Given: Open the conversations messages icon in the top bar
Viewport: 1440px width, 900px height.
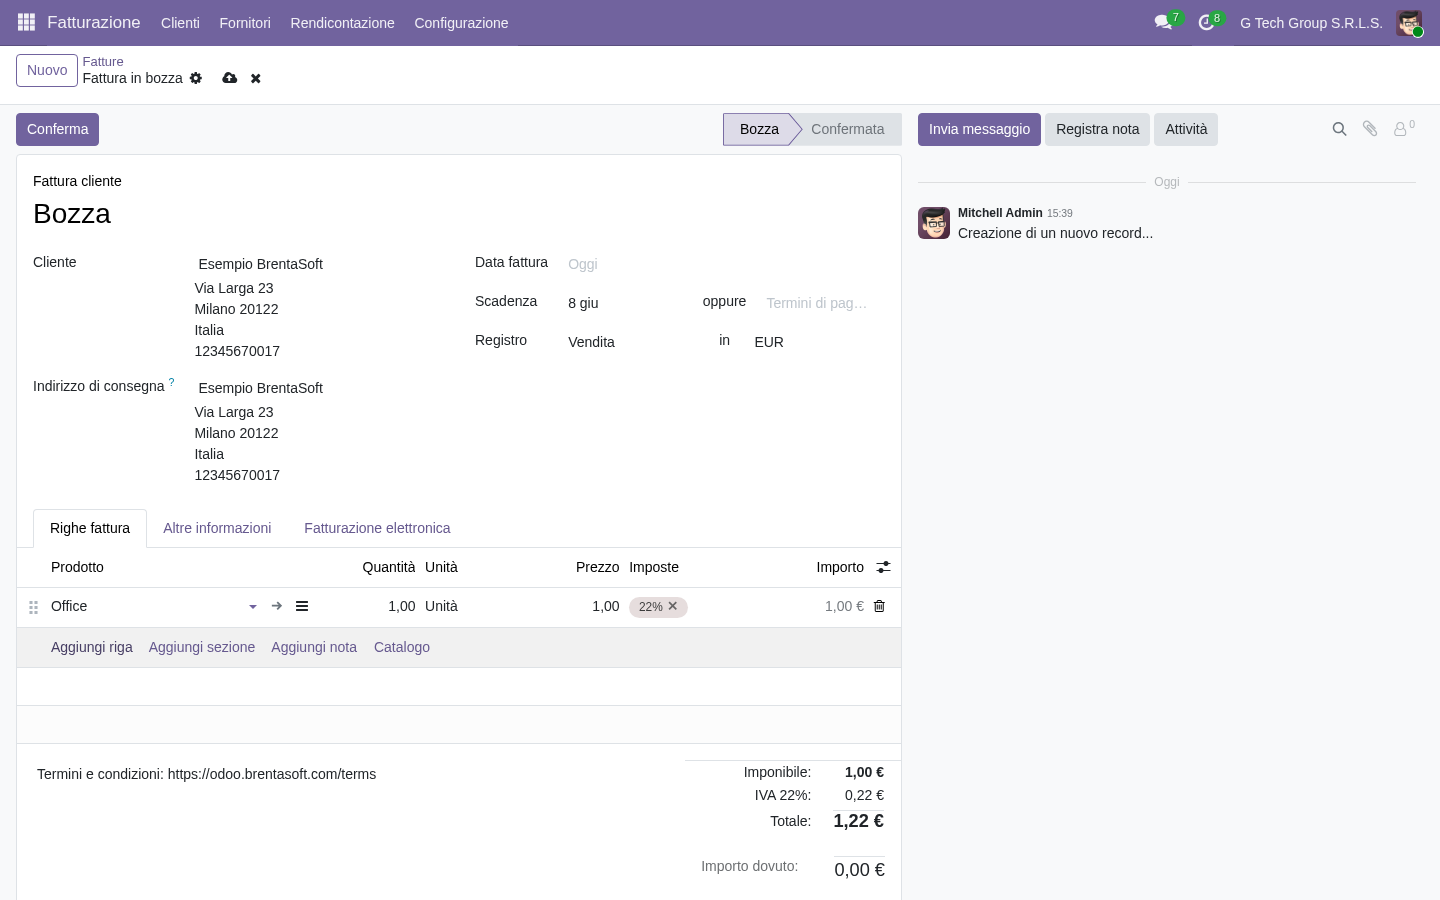Looking at the screenshot, I should click(1163, 22).
